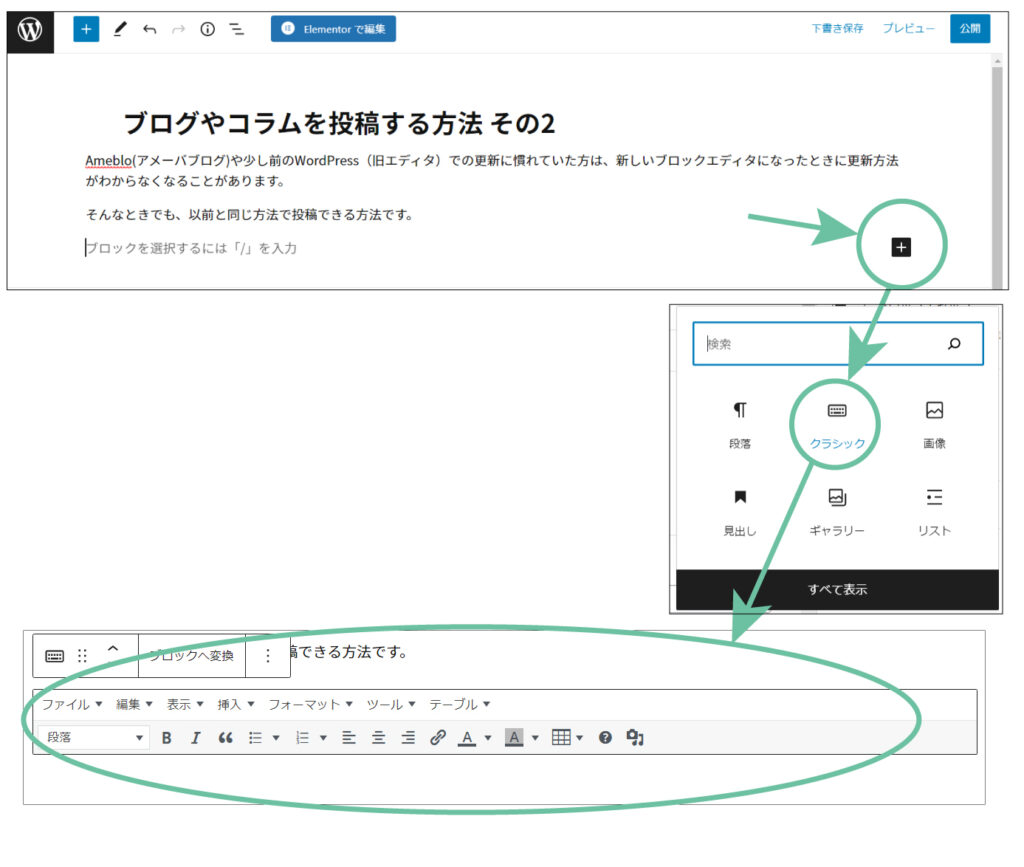Open the 挿入 menu
Image resolution: width=1024 pixels, height=867 pixels.
click(236, 704)
